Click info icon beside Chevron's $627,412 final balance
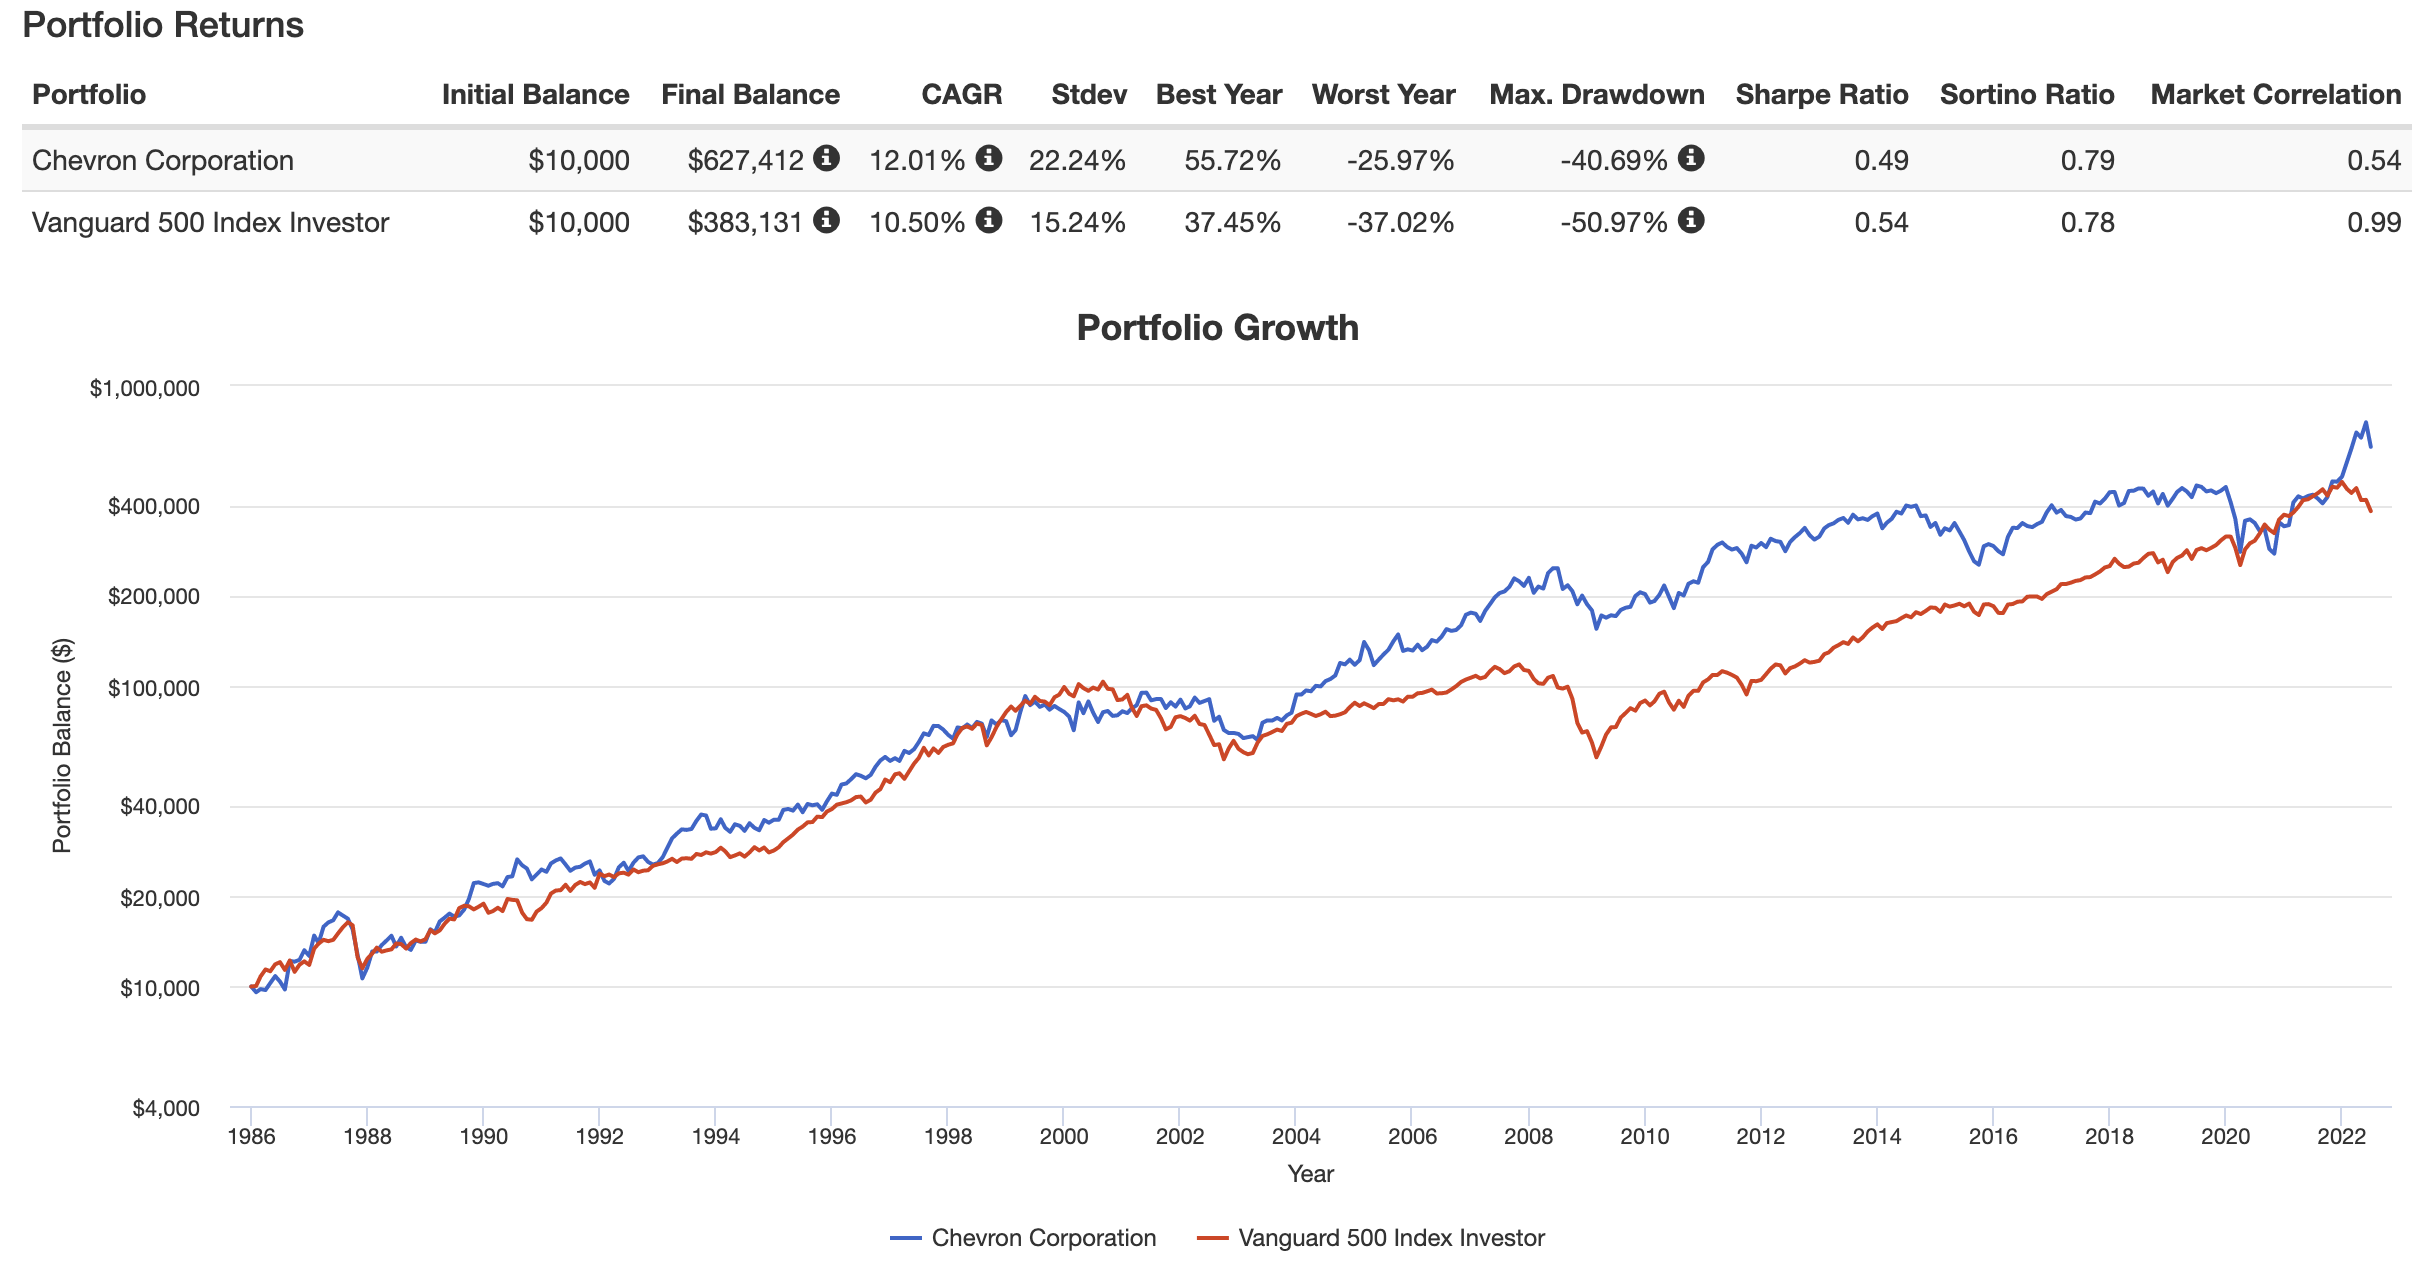2424x1264 pixels. click(826, 158)
